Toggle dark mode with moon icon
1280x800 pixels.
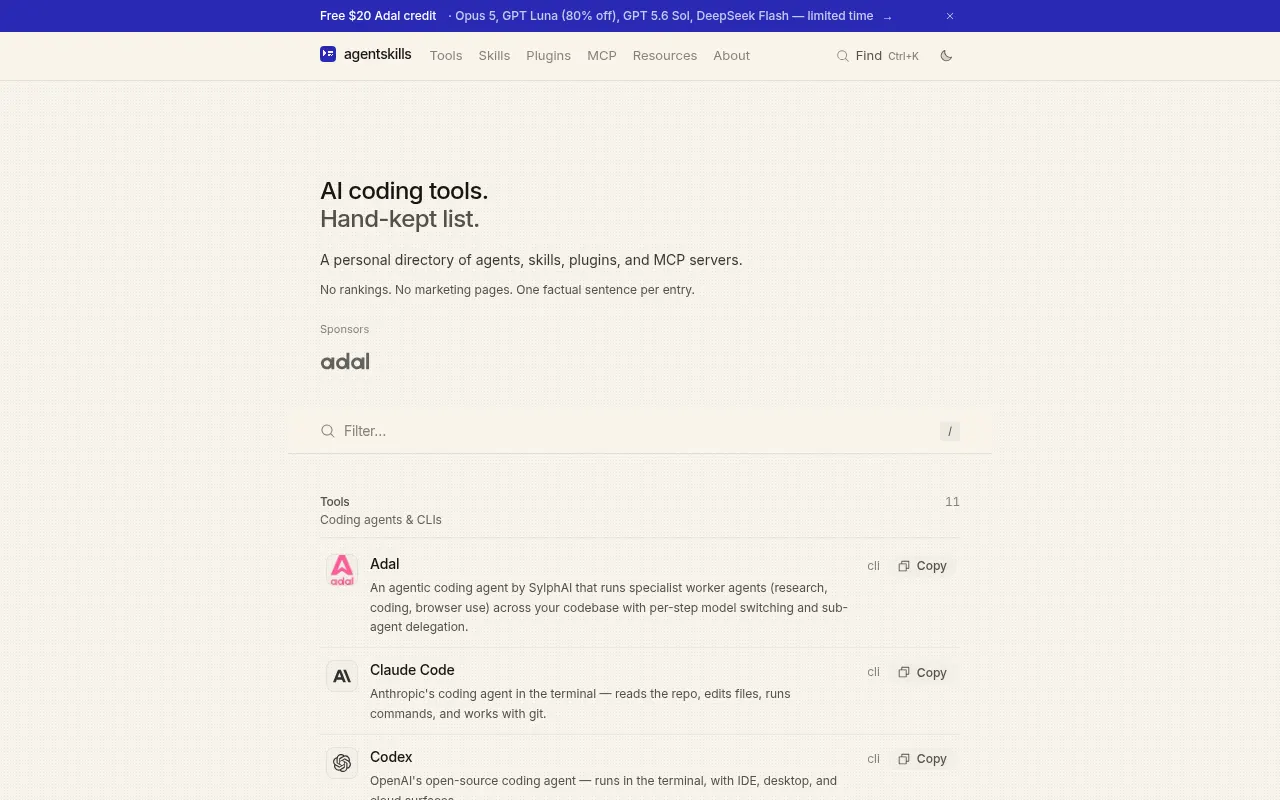click(x=946, y=56)
